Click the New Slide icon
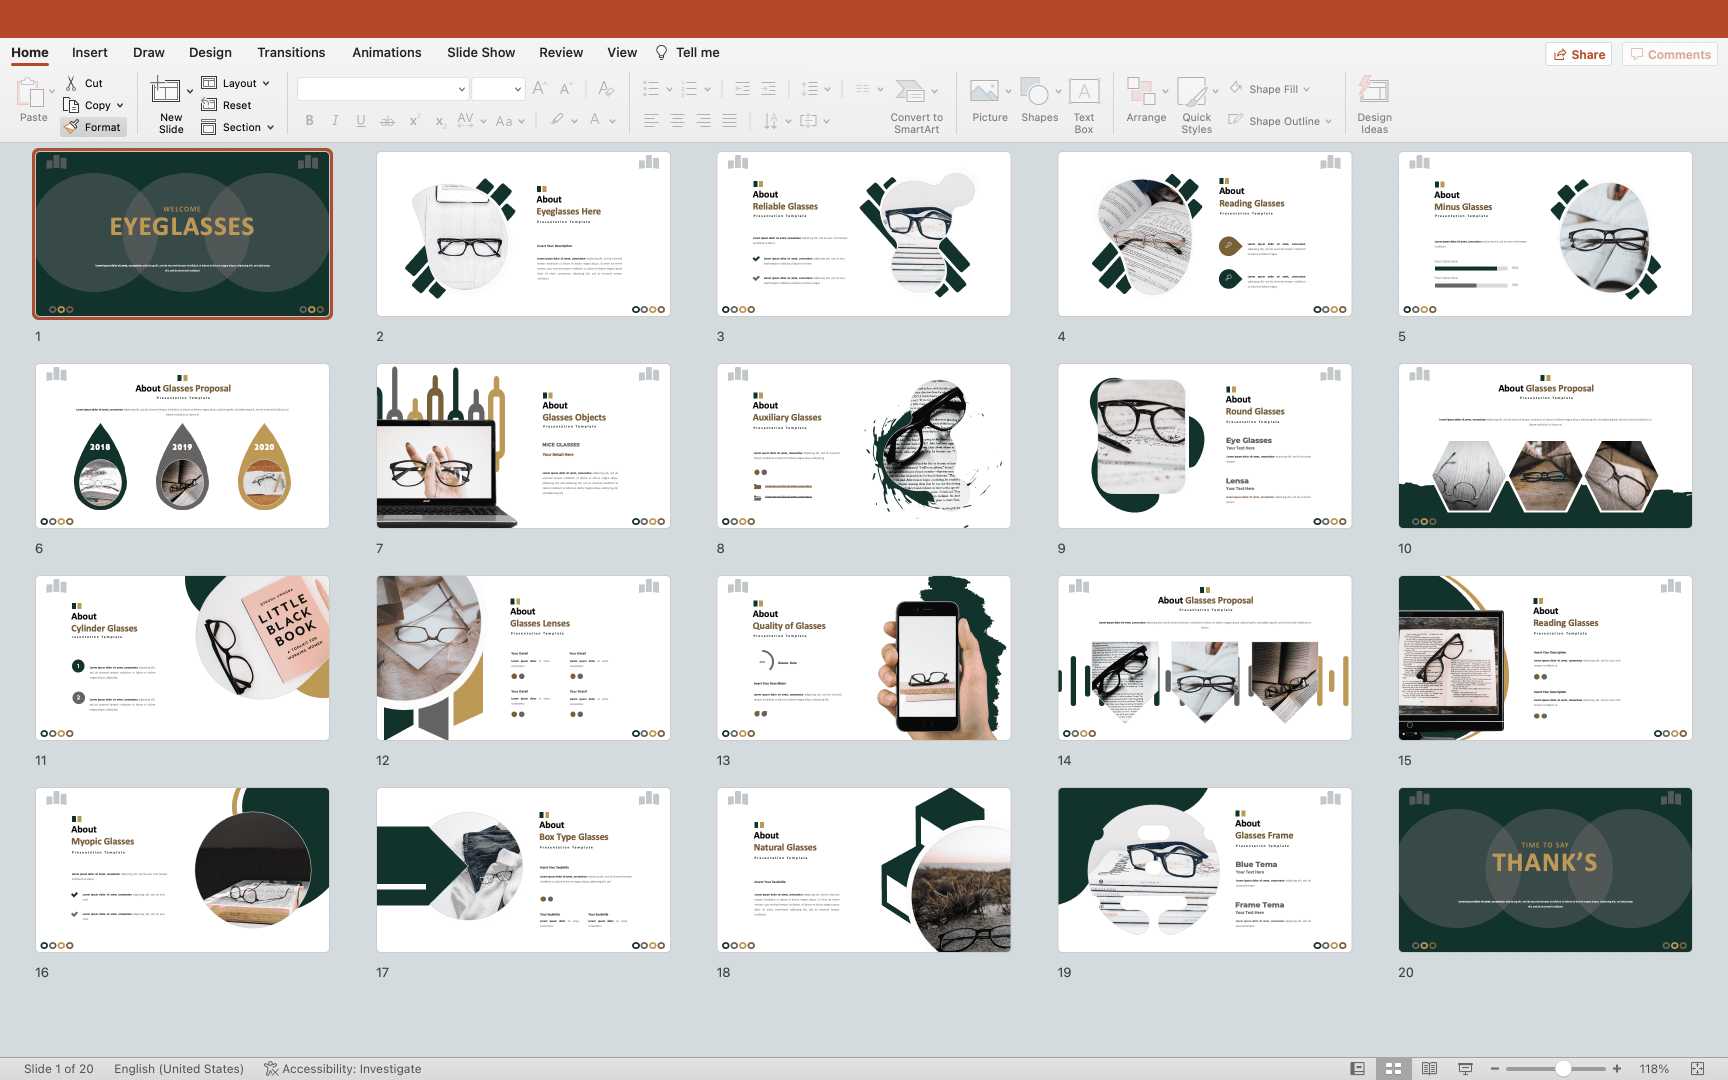Image resolution: width=1728 pixels, height=1080 pixels. pos(166,92)
